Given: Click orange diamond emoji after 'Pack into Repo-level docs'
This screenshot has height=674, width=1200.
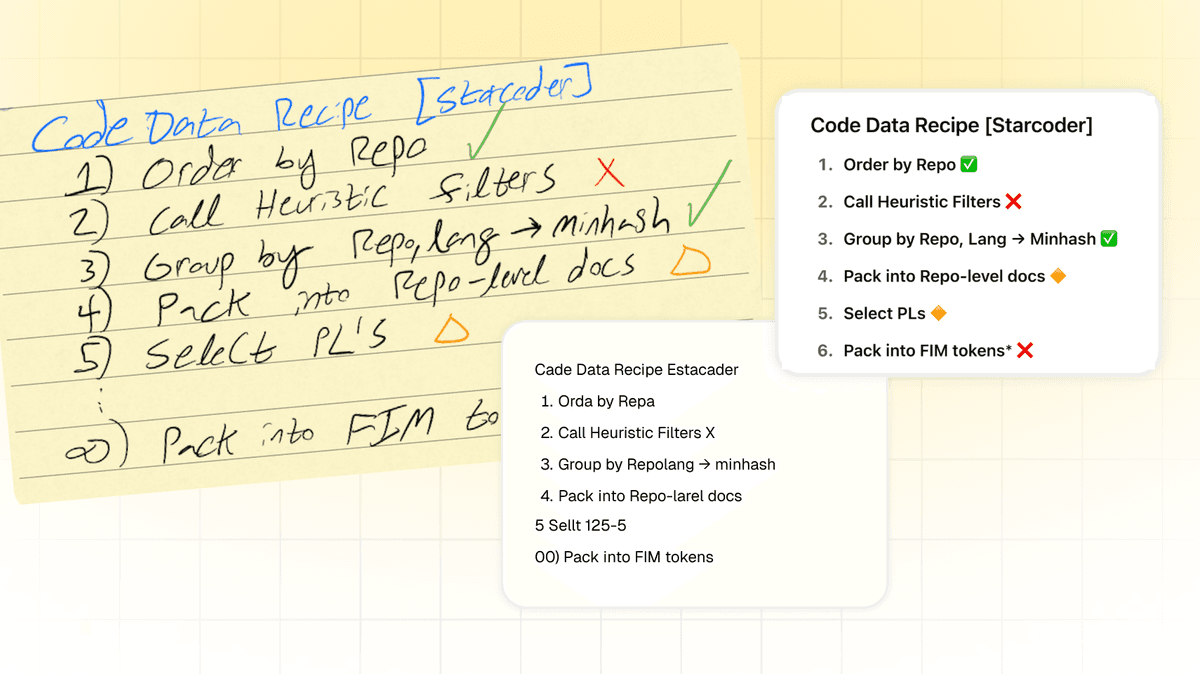Looking at the screenshot, I should [1058, 276].
